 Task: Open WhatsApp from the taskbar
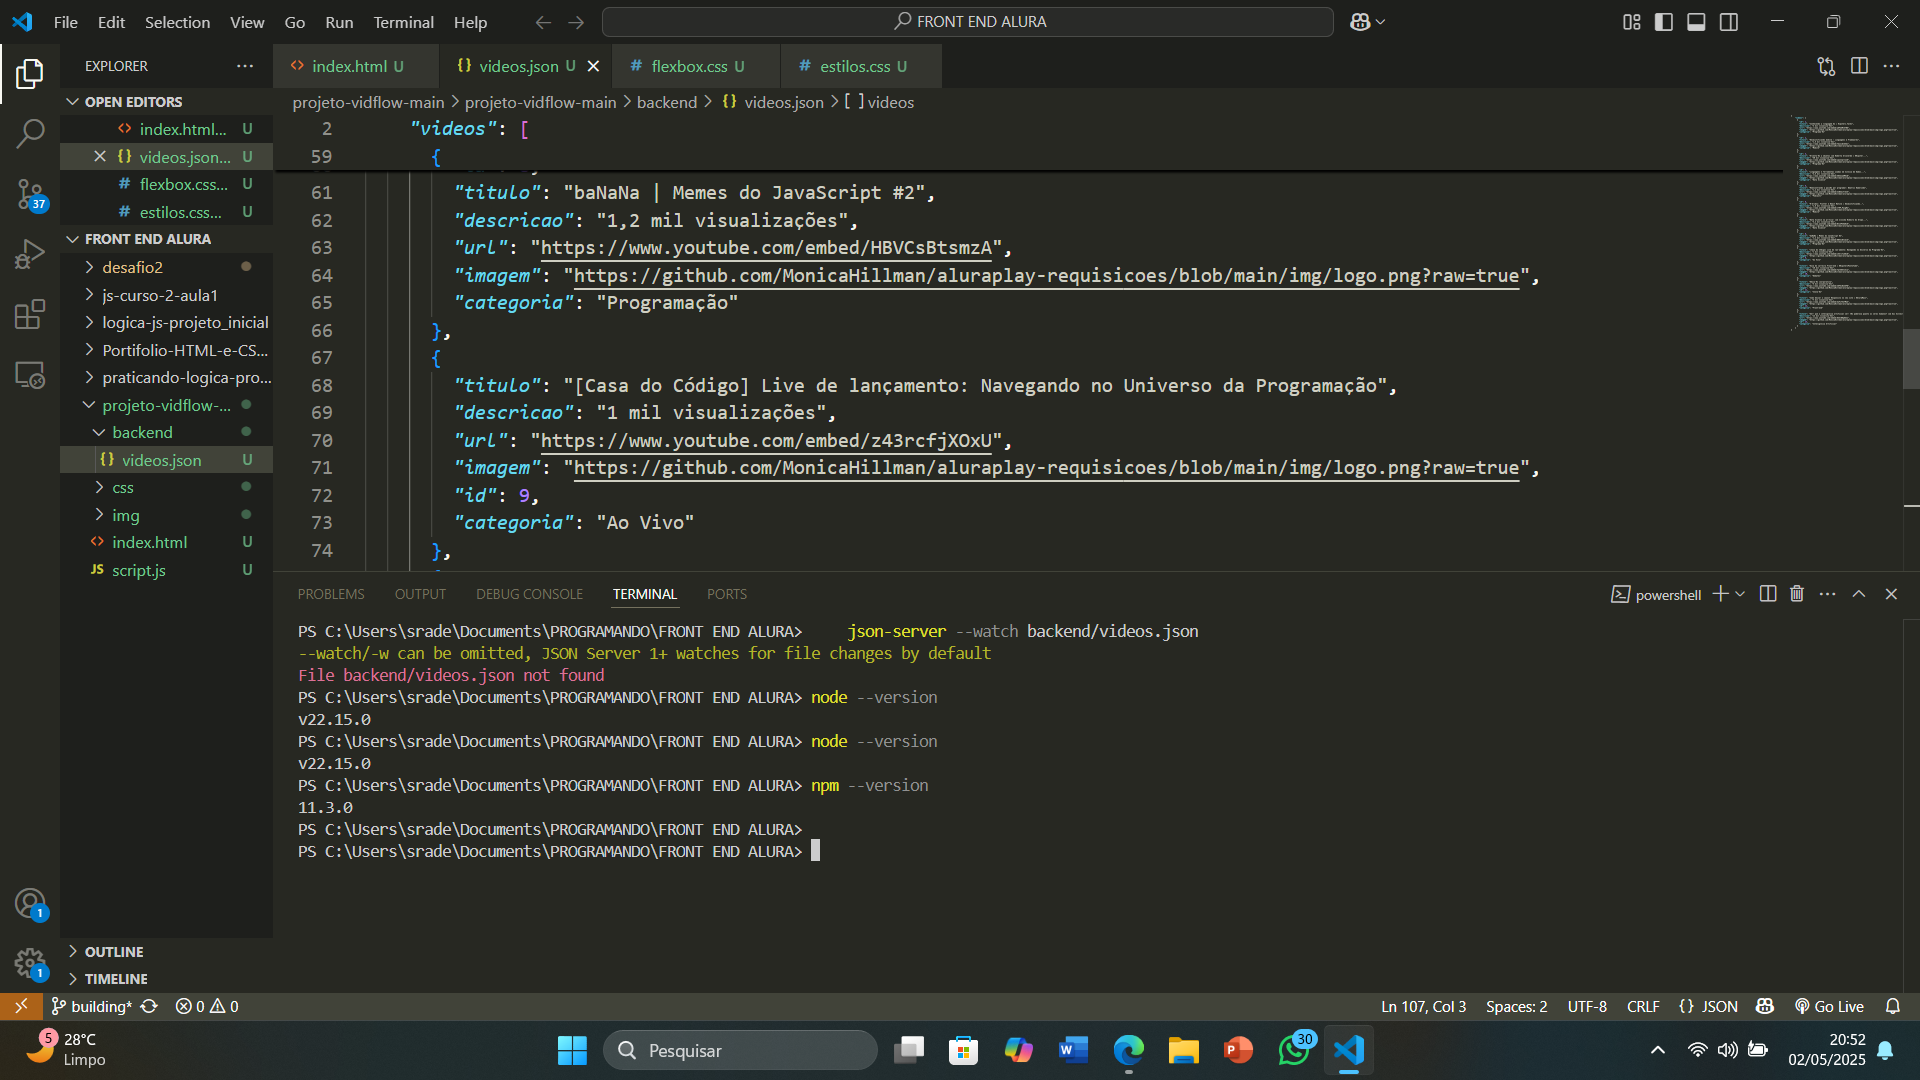tap(1294, 1050)
